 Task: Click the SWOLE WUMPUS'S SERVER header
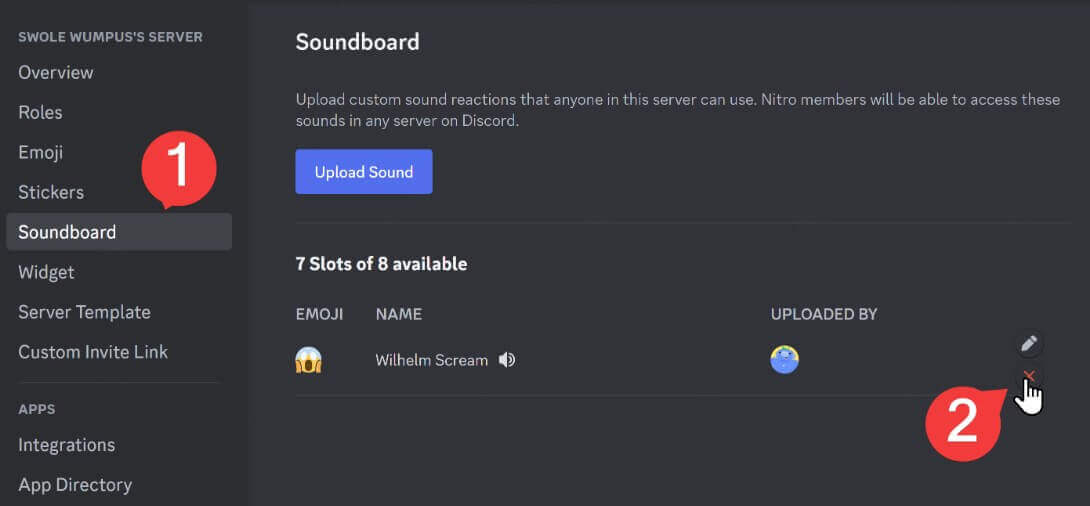(111, 37)
